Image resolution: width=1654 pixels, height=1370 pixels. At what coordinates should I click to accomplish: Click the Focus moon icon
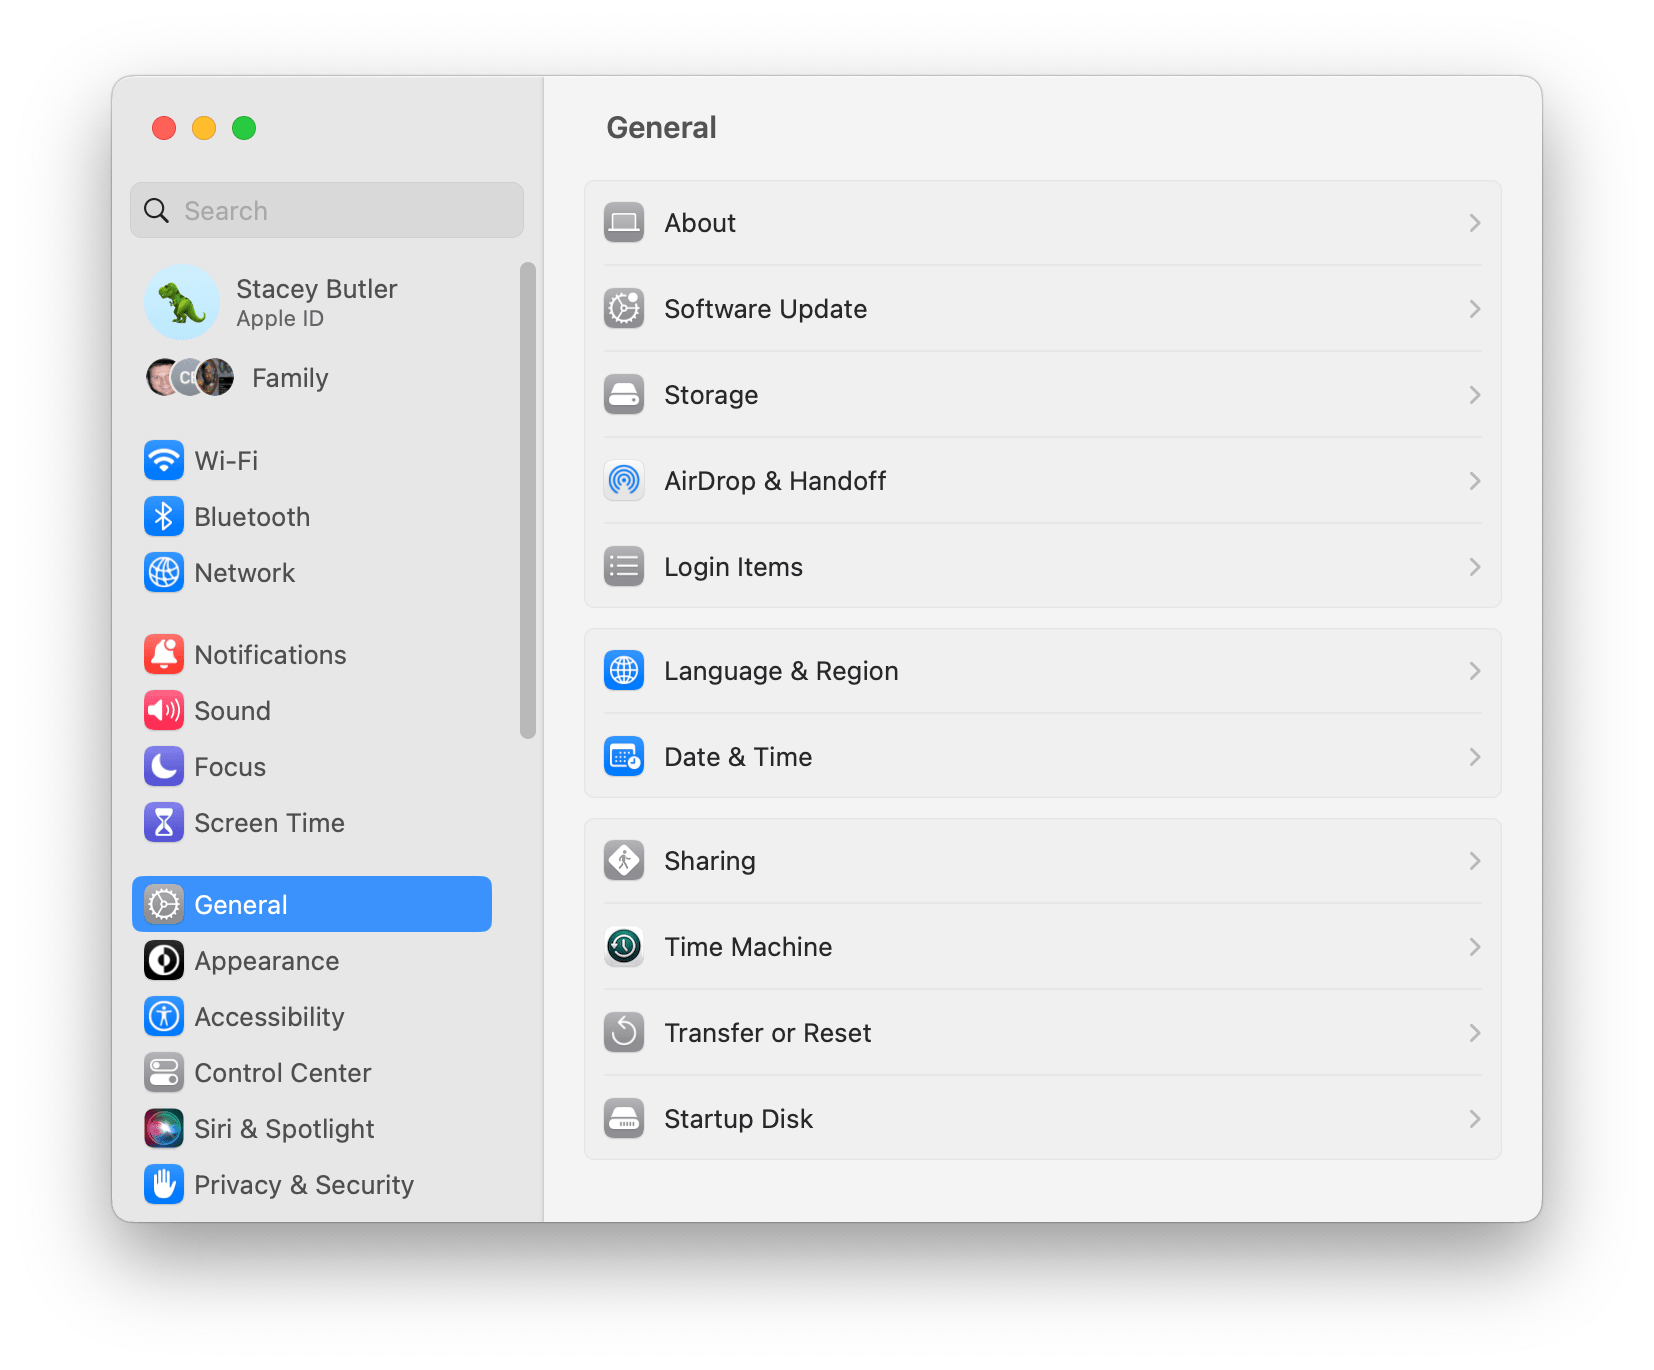click(x=164, y=766)
